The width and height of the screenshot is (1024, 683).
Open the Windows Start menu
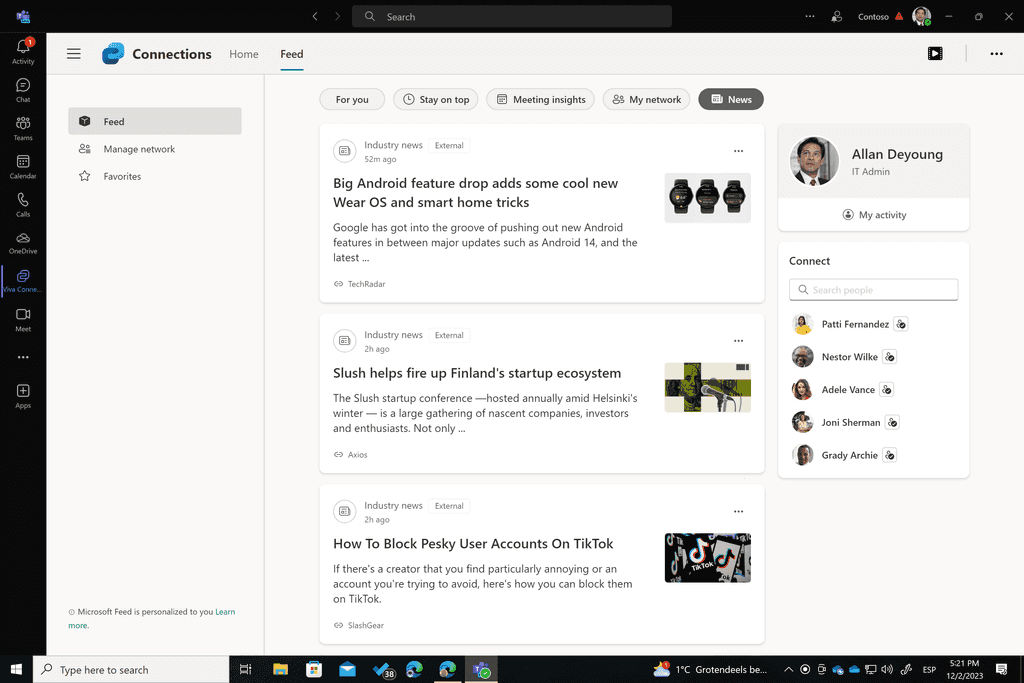[x=16, y=669]
